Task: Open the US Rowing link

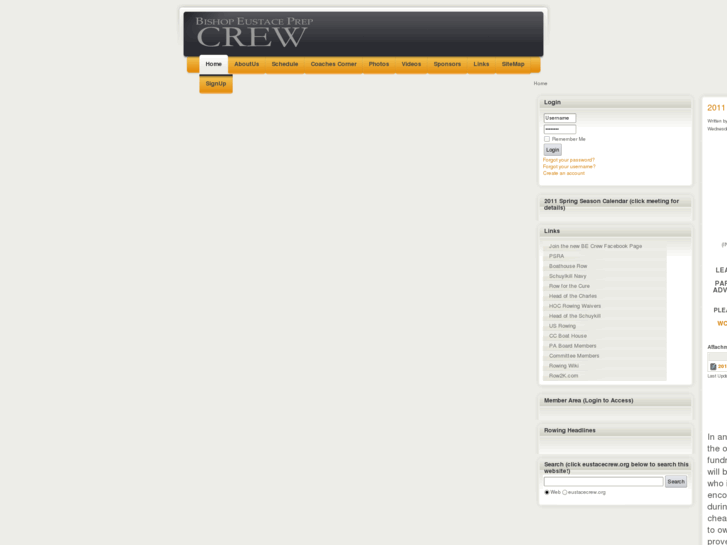Action: (562, 326)
